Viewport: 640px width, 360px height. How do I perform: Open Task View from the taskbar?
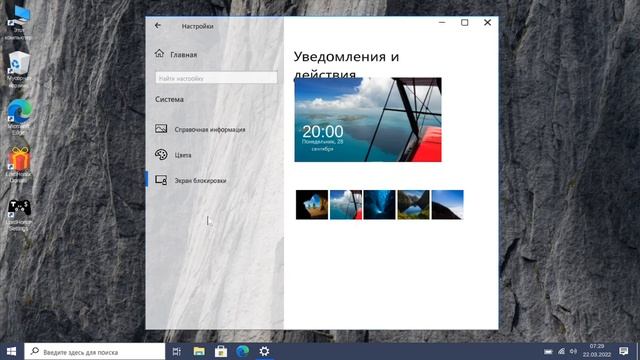177,351
